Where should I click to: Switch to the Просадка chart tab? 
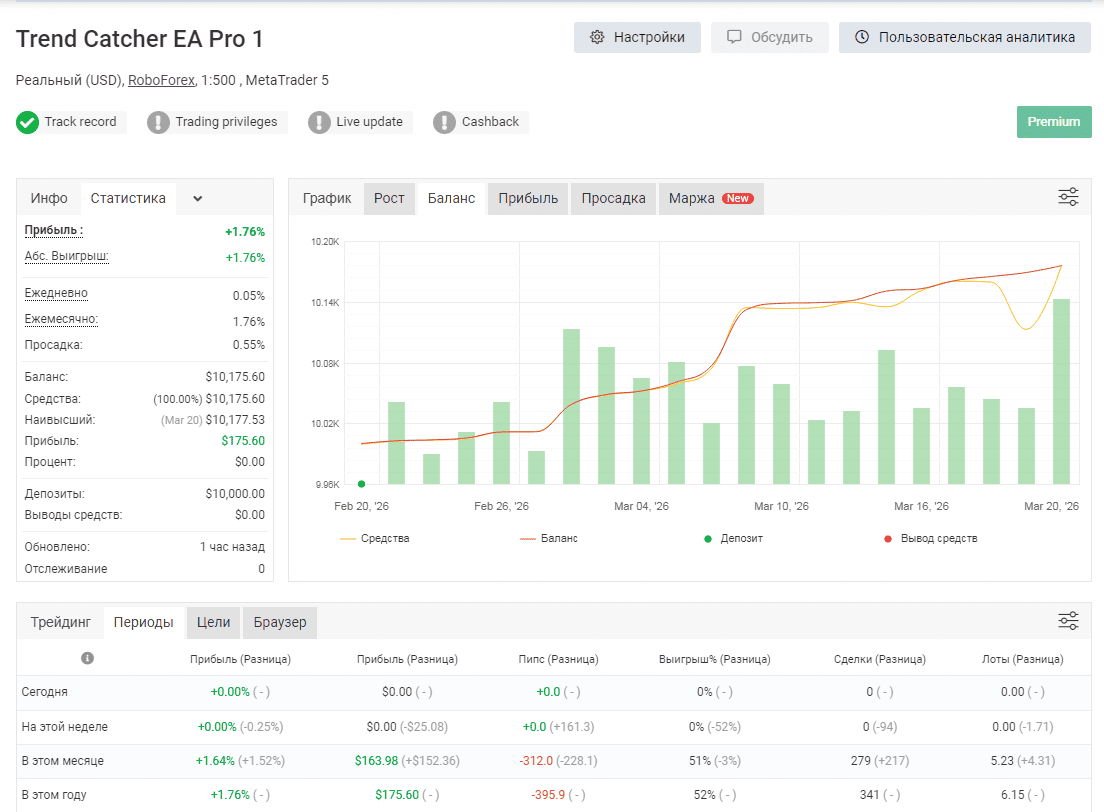coord(613,199)
